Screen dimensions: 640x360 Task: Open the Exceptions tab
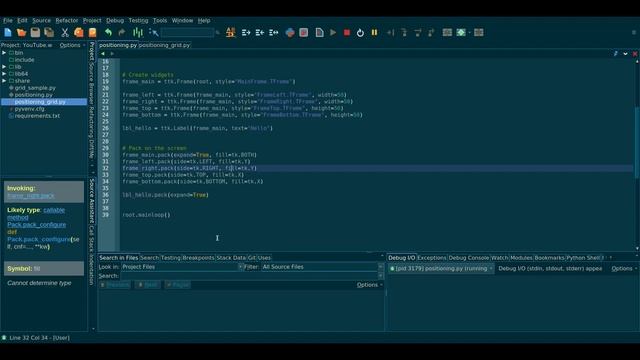point(432,258)
